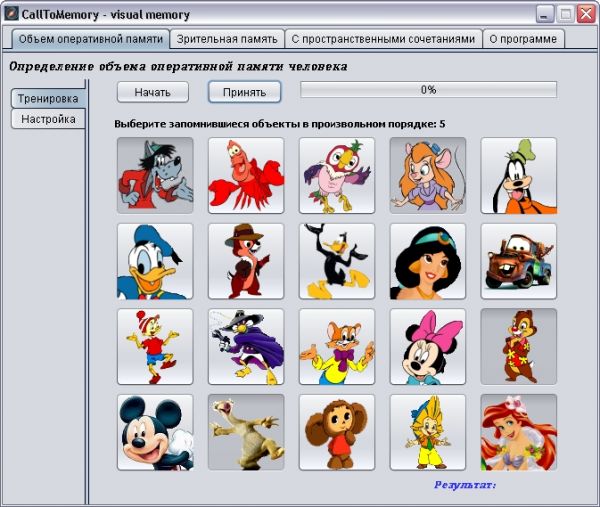
Task: Click the instruction text about выбранные объекты
Action: coord(279,124)
